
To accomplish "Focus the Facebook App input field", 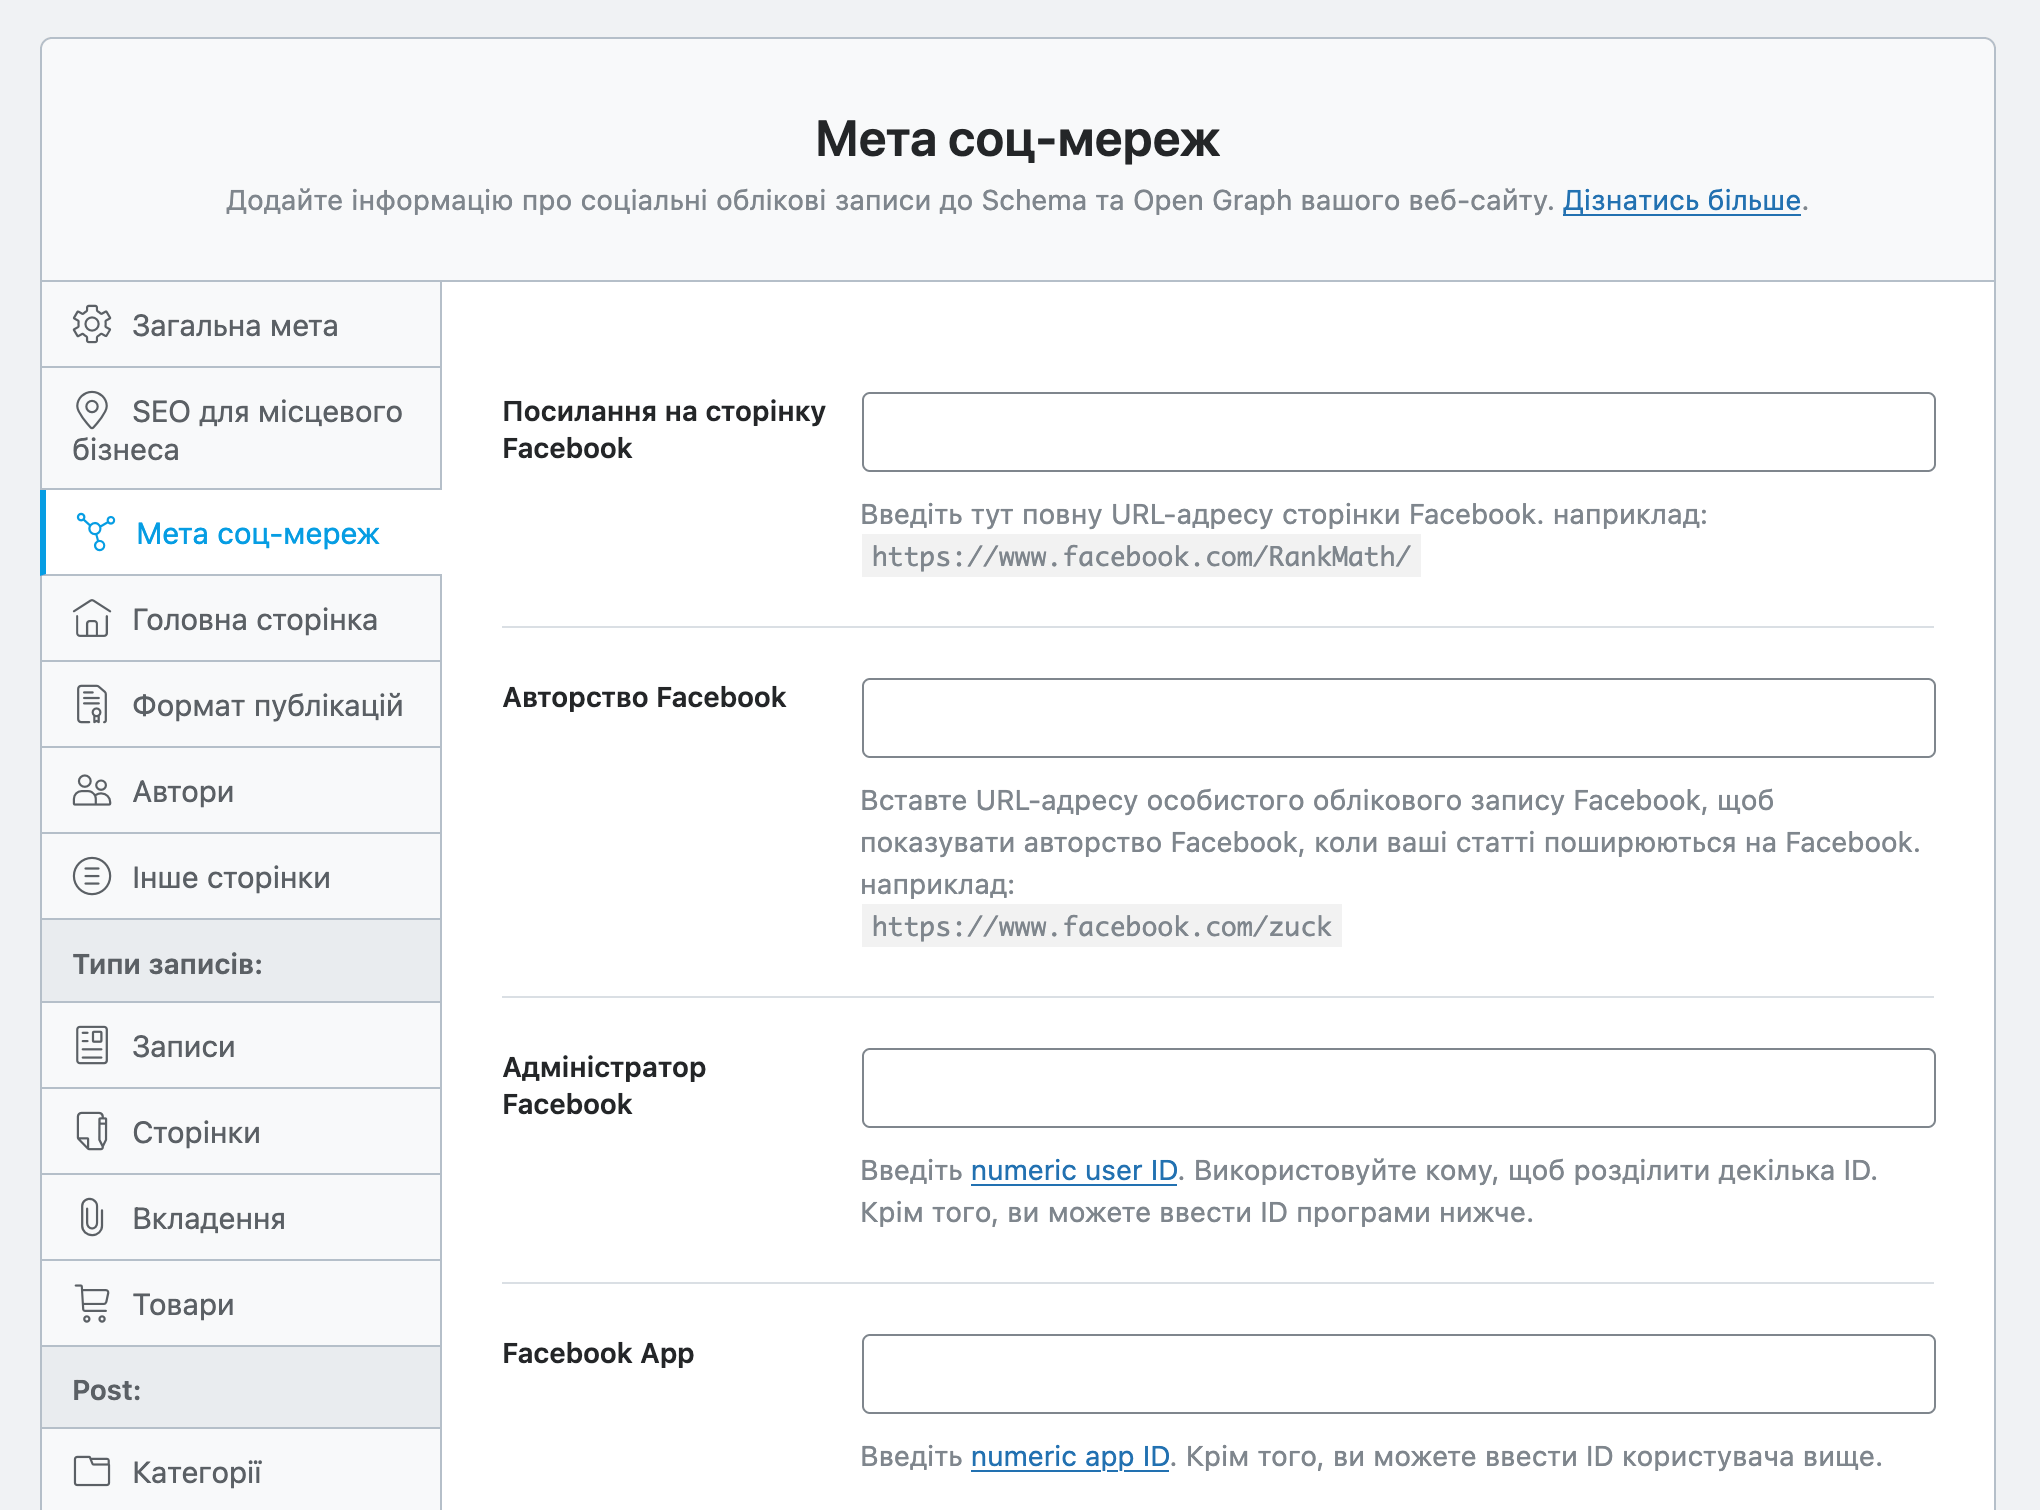I will pyautogui.click(x=1398, y=1374).
